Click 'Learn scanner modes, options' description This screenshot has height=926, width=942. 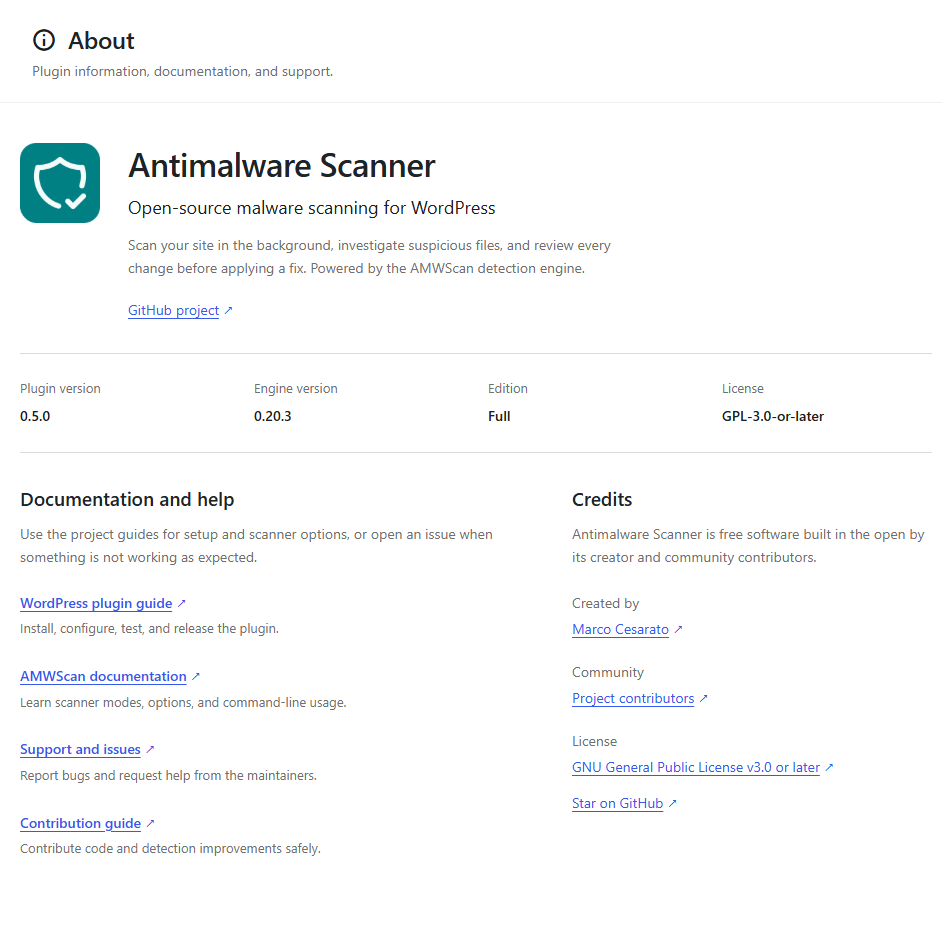pos(183,702)
